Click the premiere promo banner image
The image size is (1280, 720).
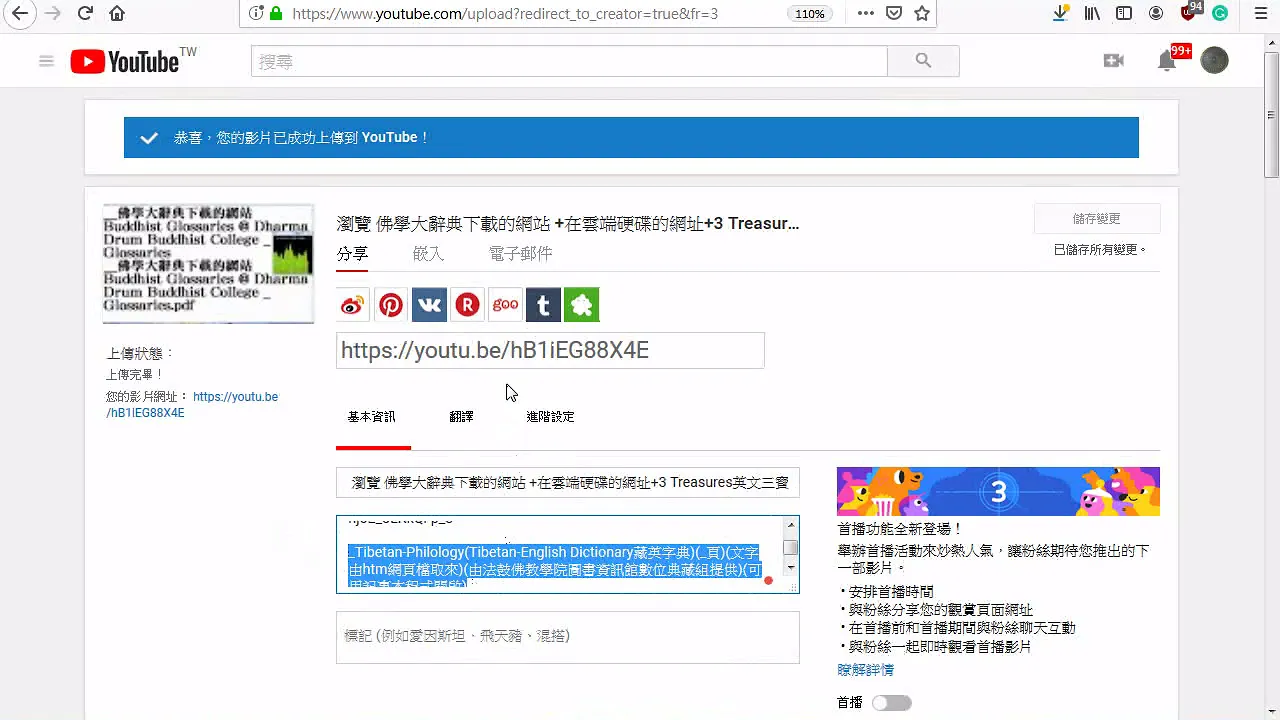coord(998,491)
